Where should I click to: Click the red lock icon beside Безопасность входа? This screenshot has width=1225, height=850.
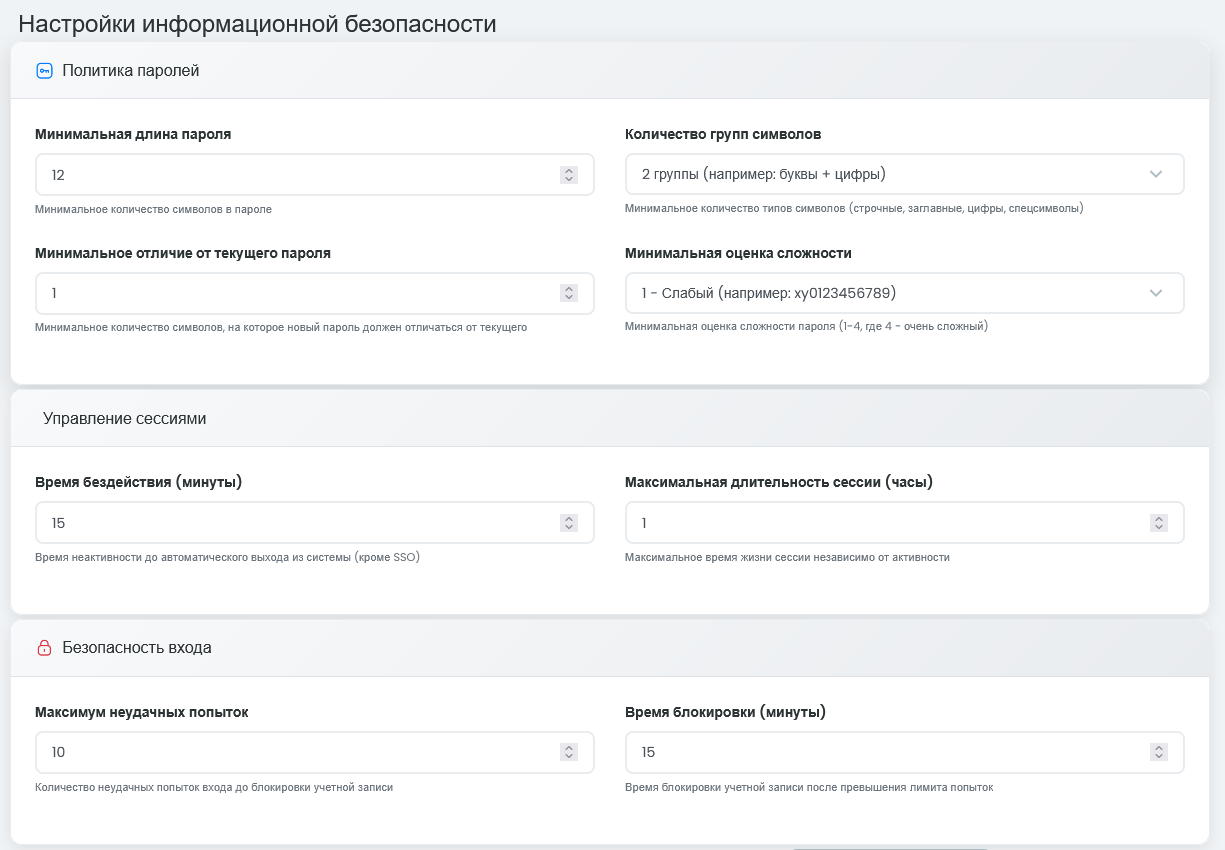(x=44, y=648)
